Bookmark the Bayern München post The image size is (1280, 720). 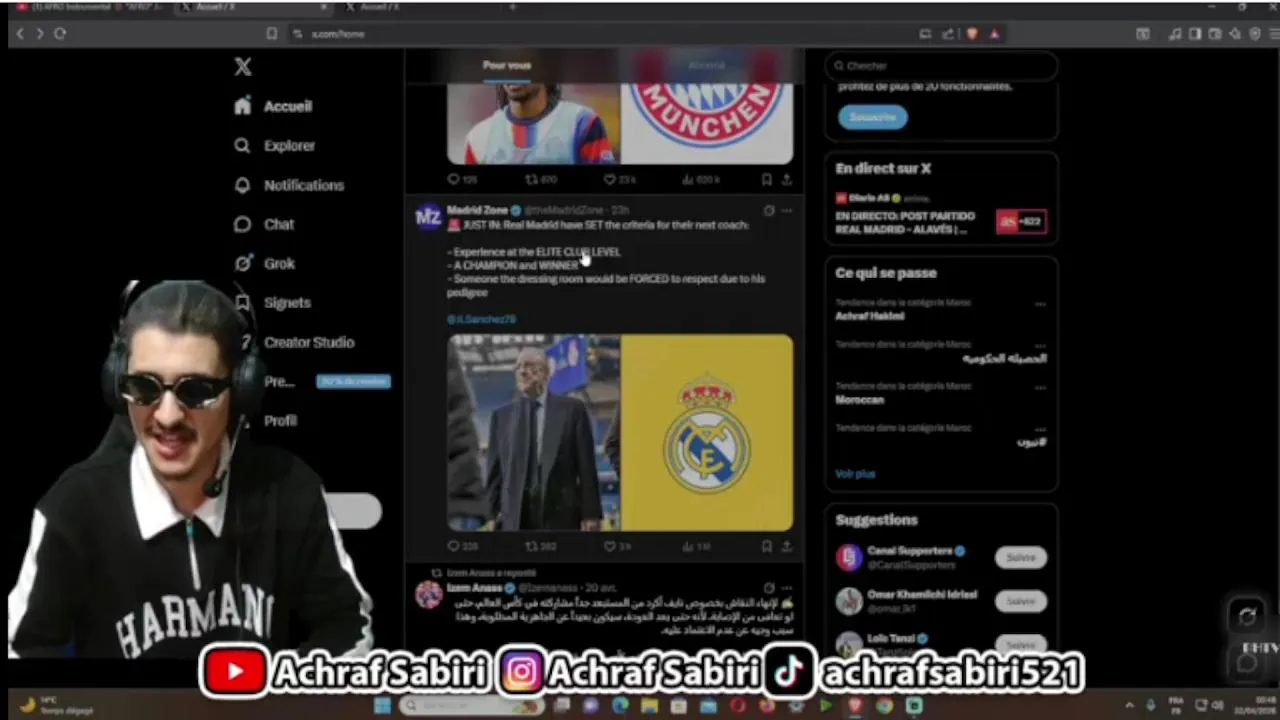pos(766,179)
